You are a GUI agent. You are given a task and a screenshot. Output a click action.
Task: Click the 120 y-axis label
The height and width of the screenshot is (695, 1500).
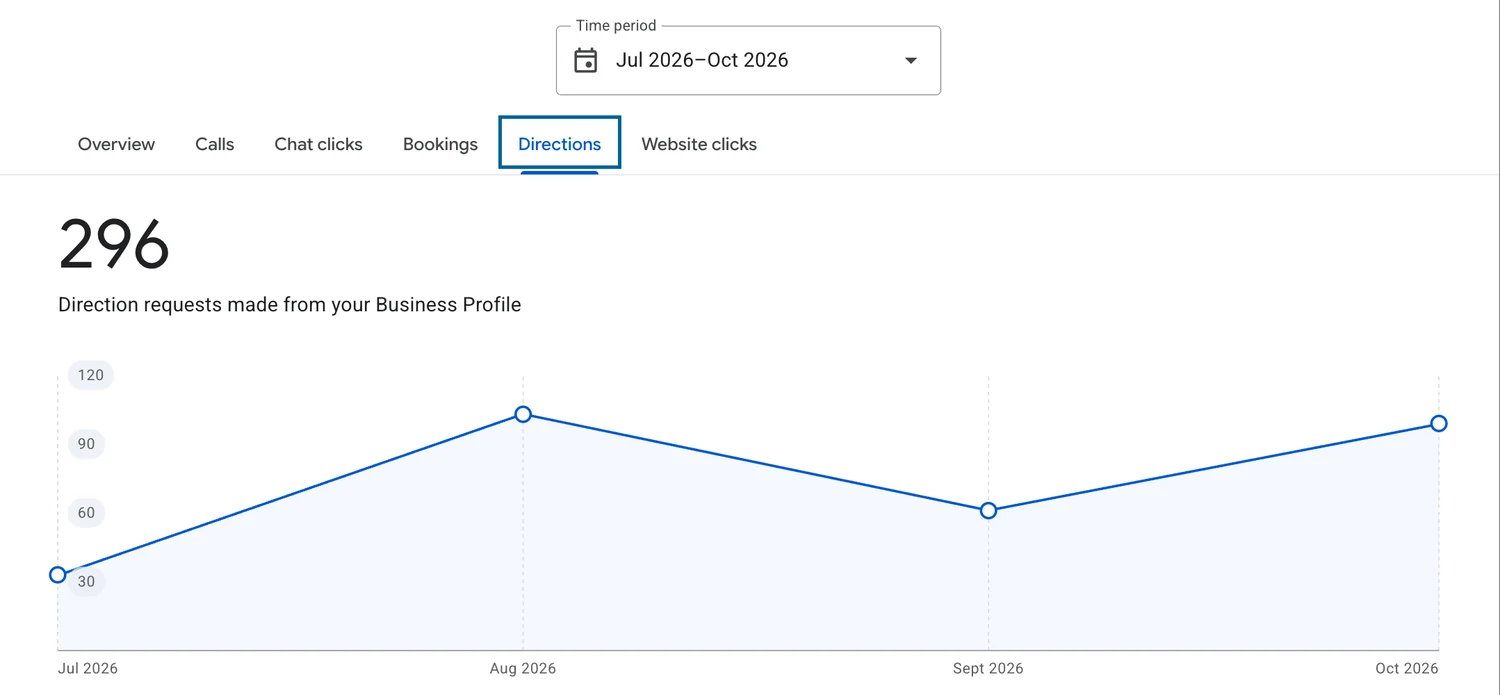point(91,375)
